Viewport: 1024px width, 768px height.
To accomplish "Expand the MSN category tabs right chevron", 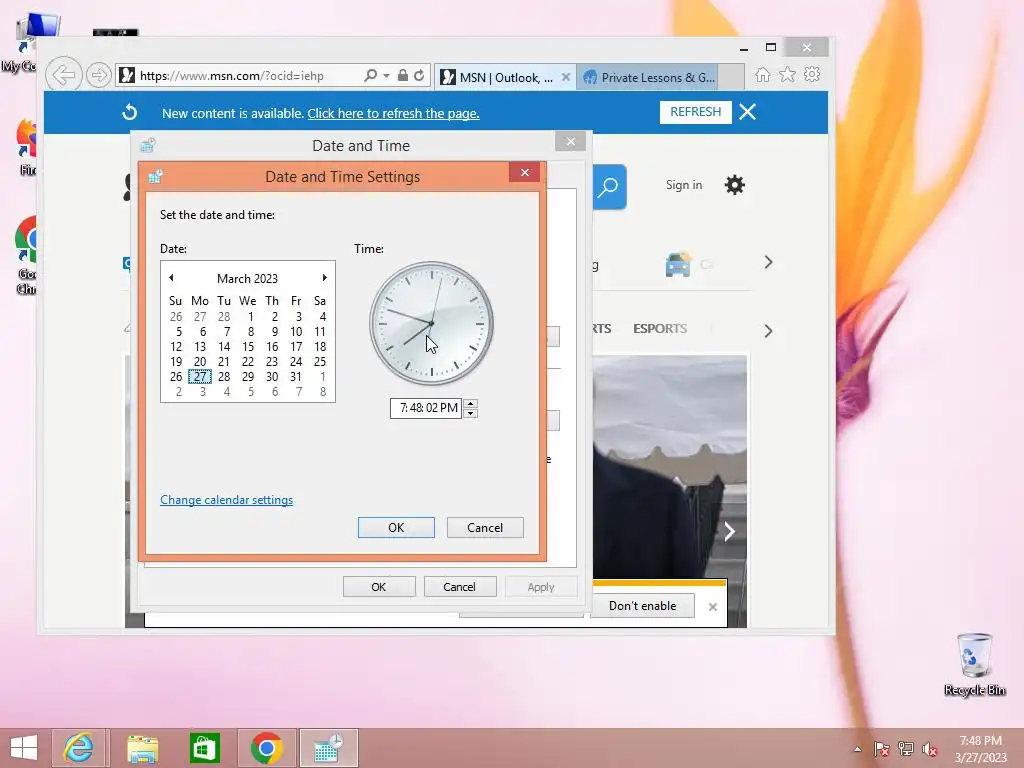I will (x=768, y=331).
